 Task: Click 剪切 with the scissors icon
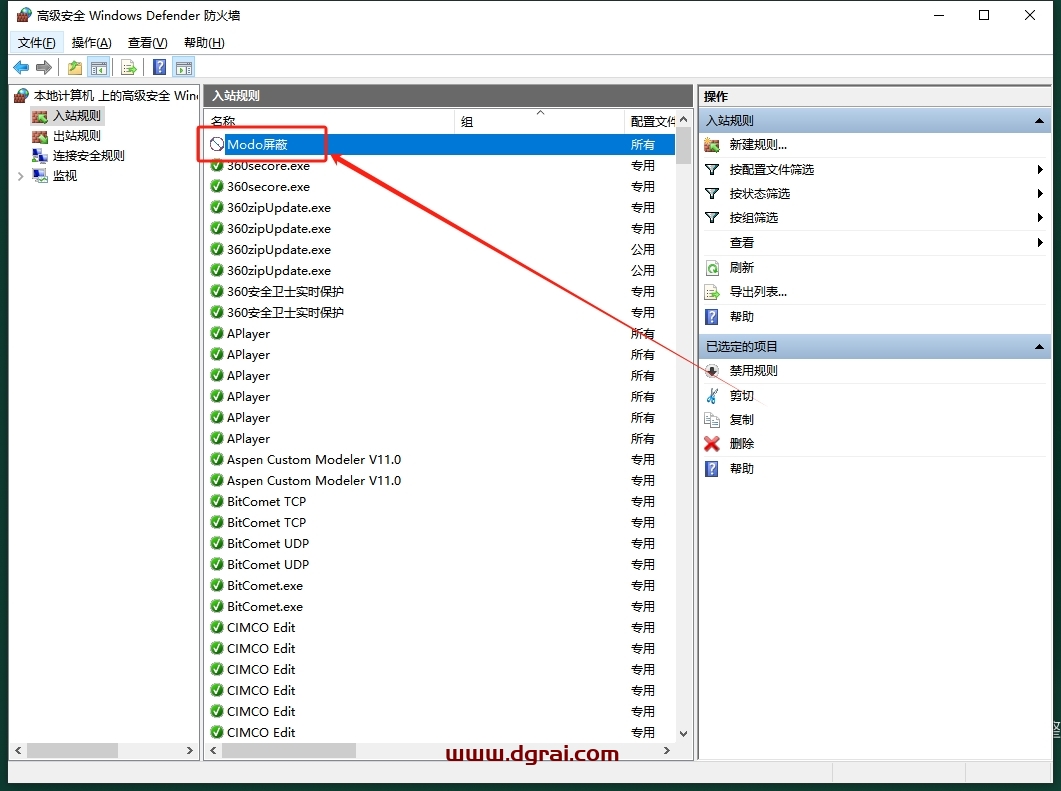[x=742, y=395]
